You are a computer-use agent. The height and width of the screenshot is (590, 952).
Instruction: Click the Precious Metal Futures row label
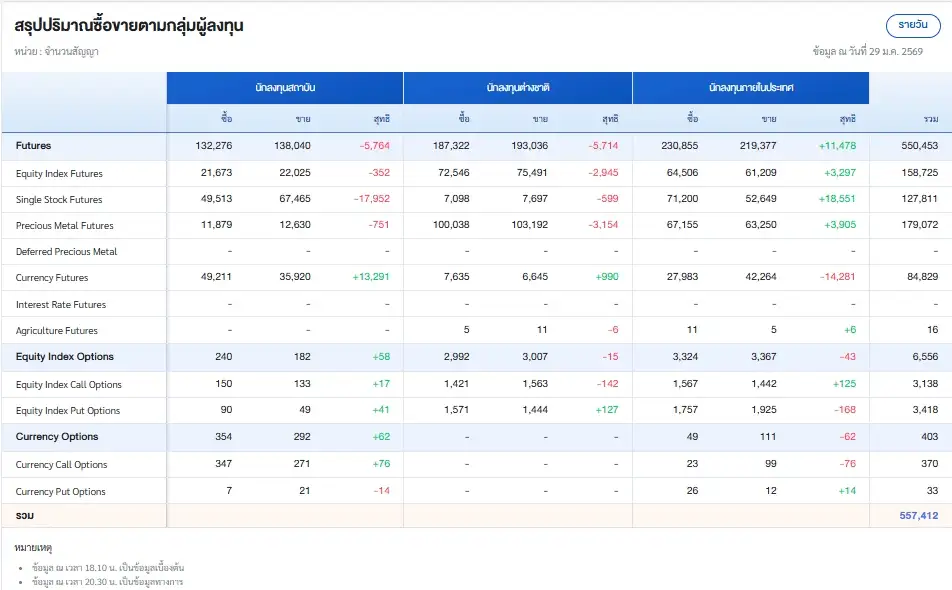tap(64, 225)
